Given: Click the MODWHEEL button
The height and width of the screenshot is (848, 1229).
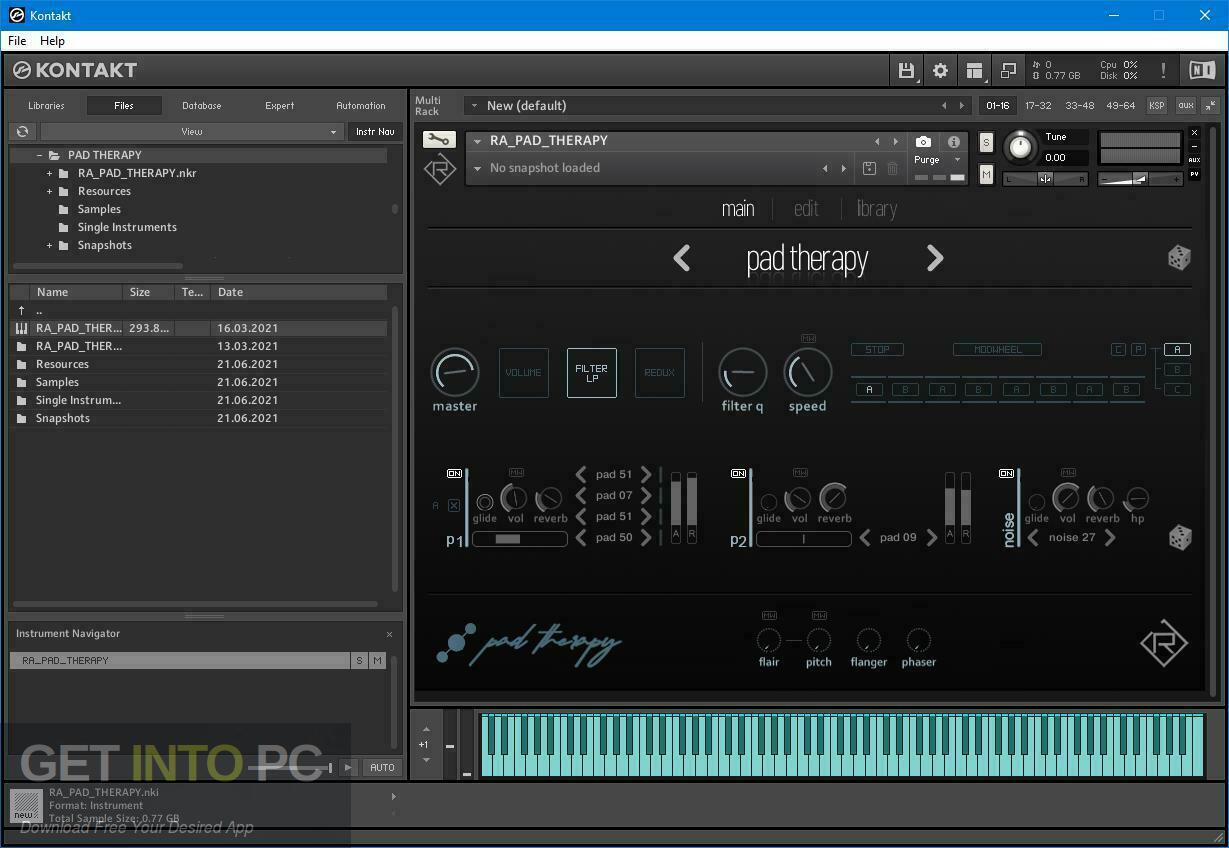Looking at the screenshot, I should click(x=997, y=349).
